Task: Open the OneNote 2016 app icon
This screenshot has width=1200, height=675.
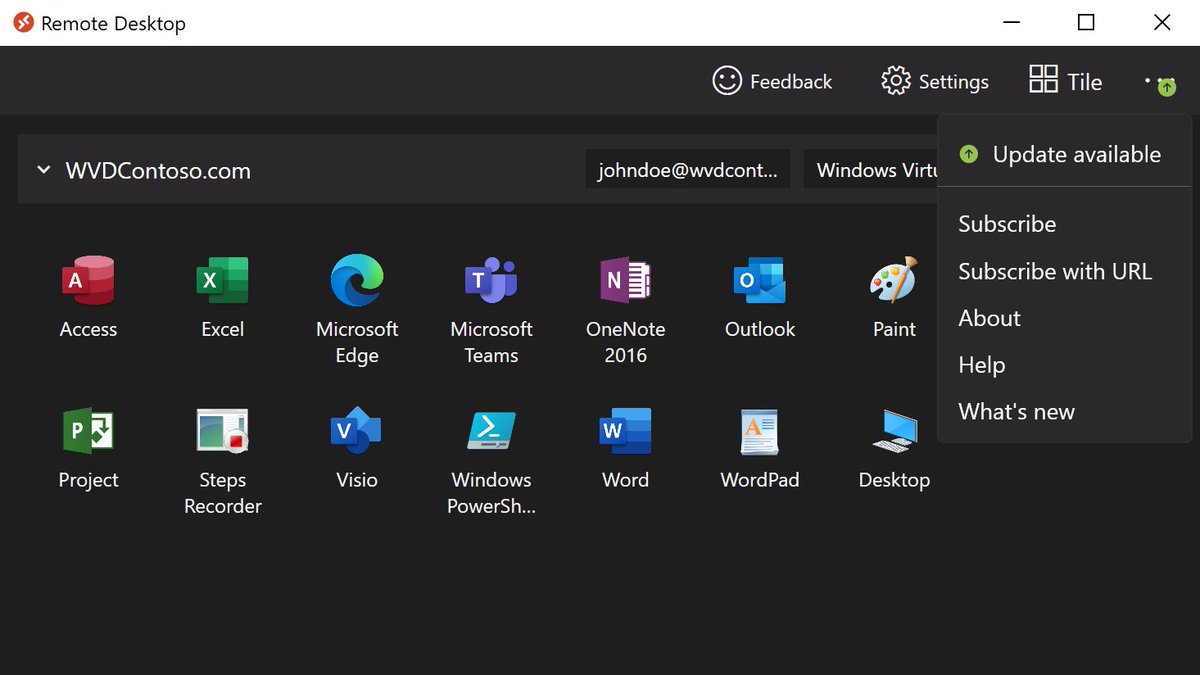Action: pos(625,280)
